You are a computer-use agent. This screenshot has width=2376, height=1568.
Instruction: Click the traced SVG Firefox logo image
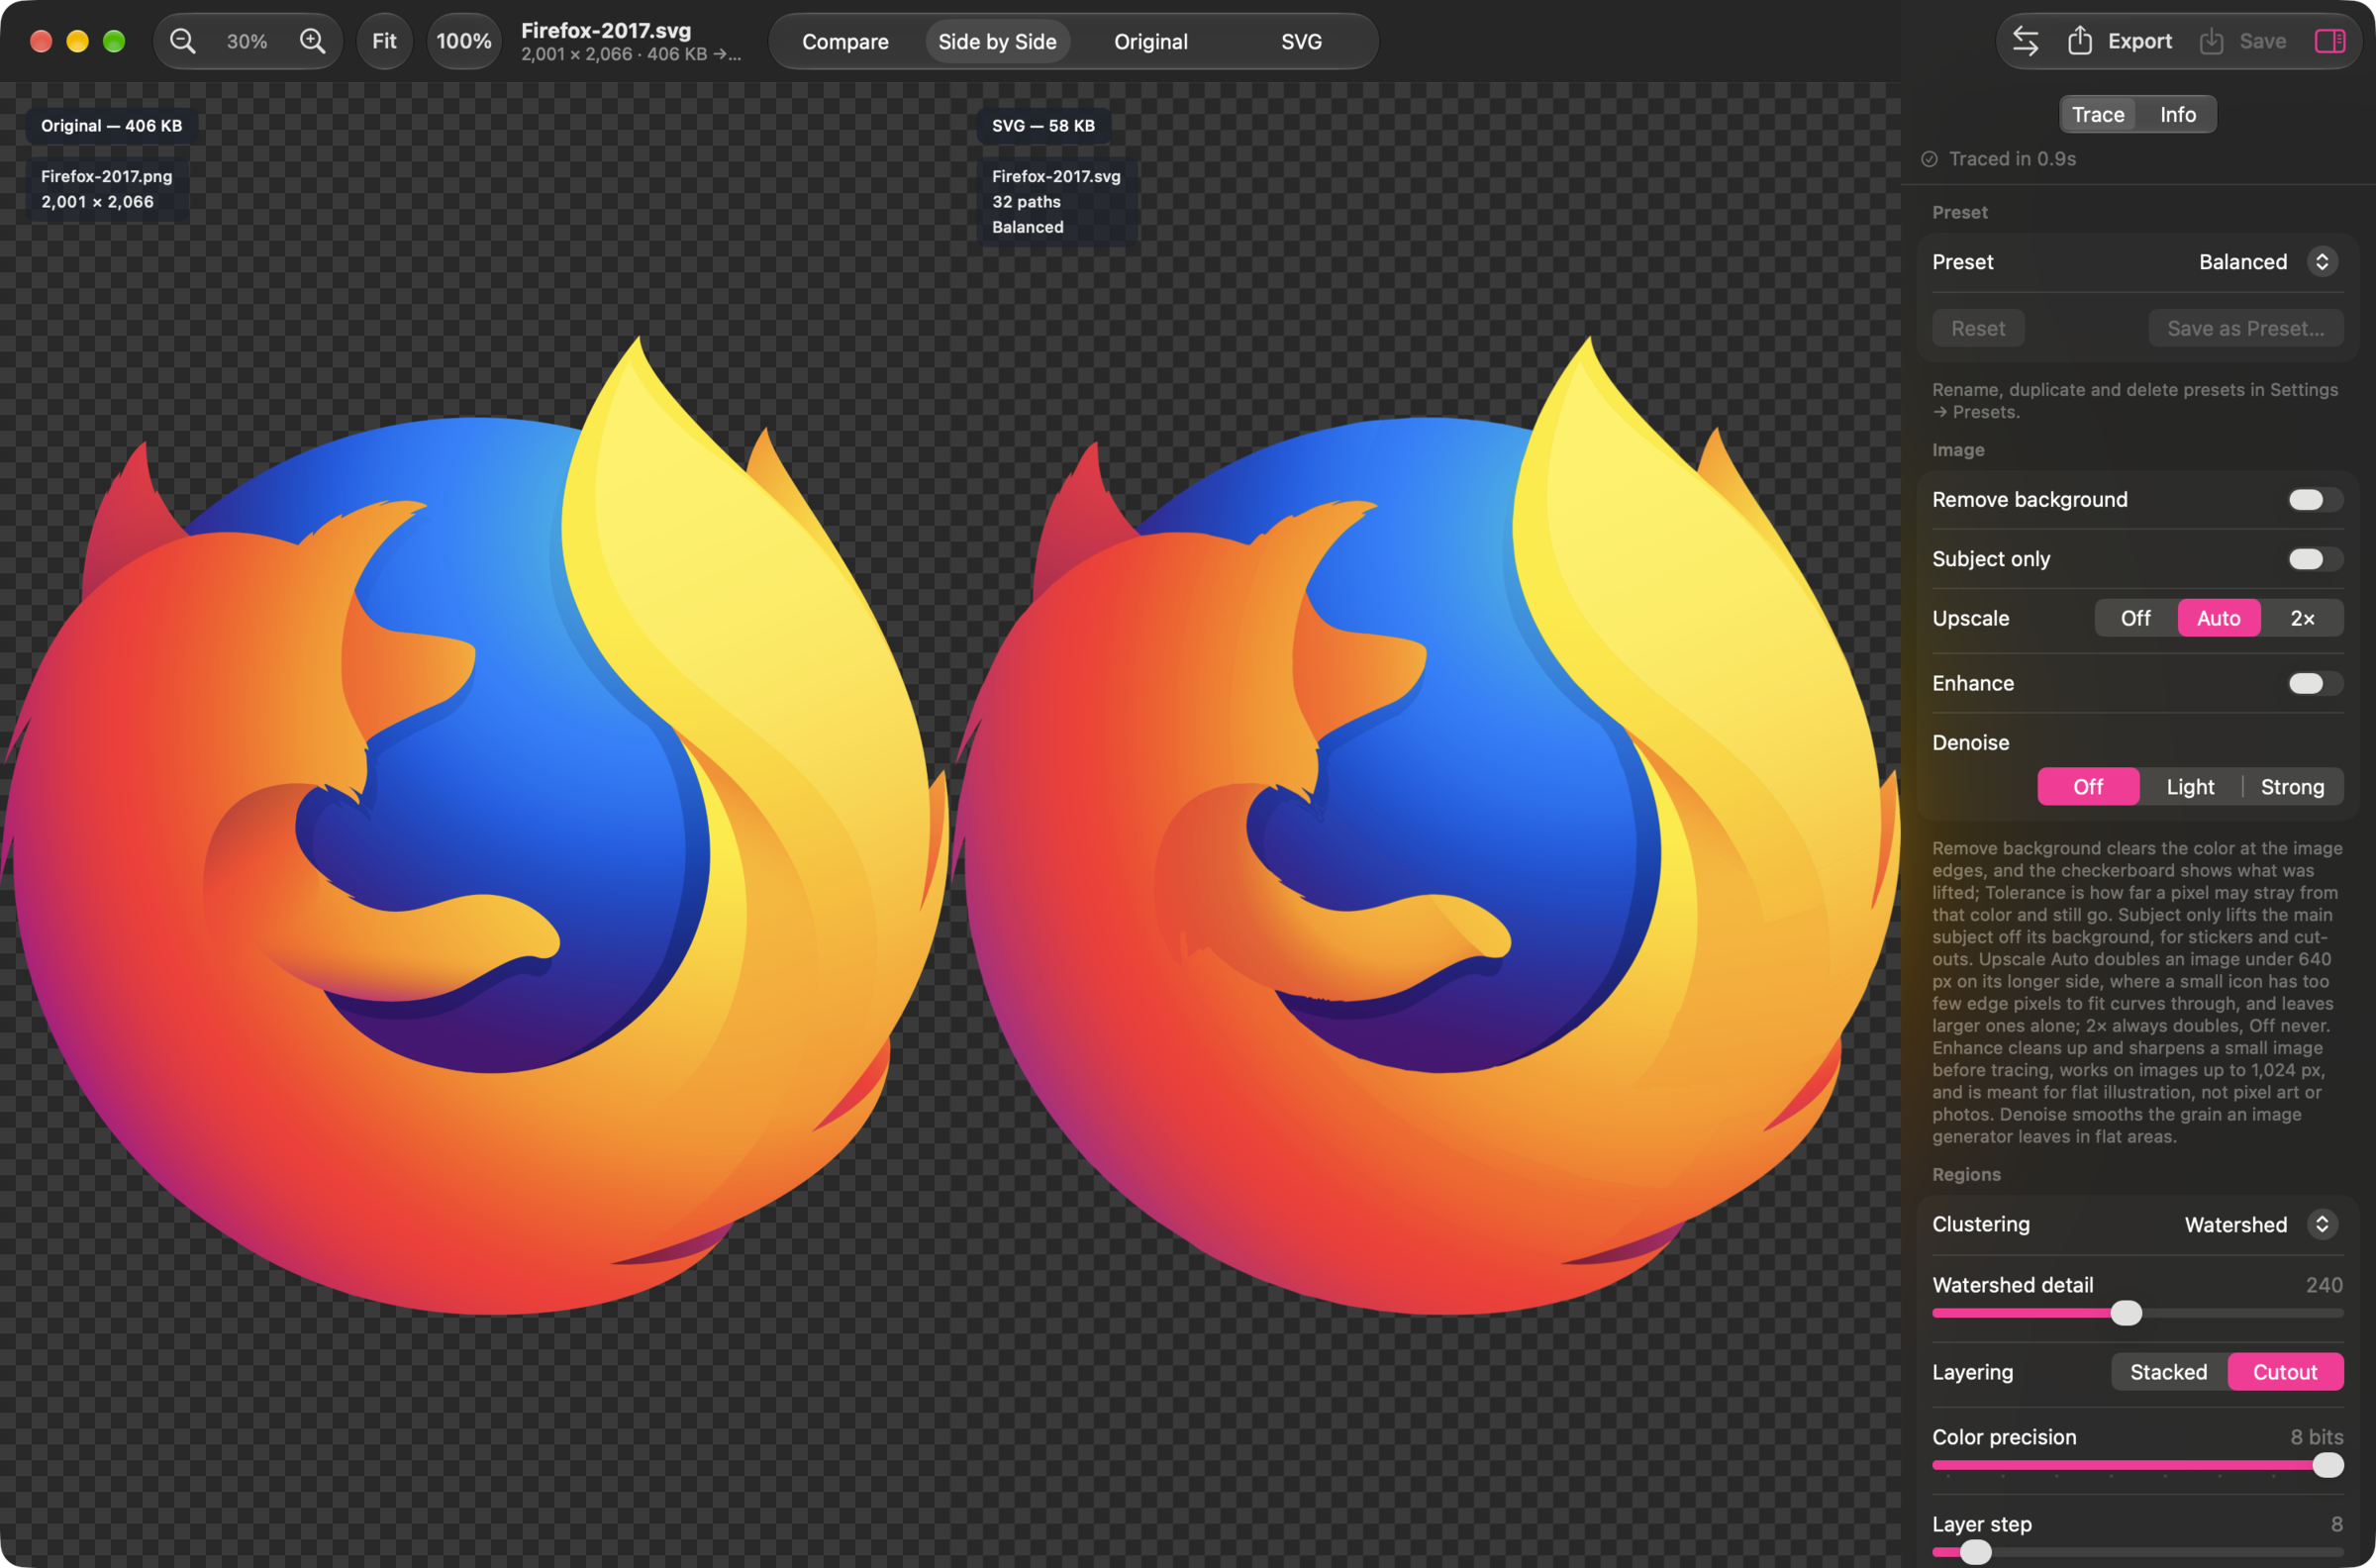(1426, 825)
